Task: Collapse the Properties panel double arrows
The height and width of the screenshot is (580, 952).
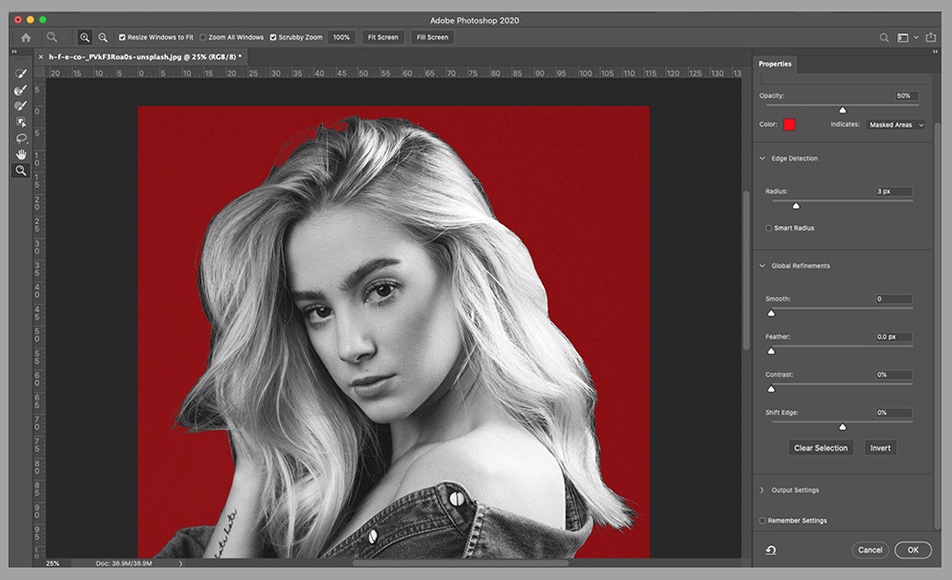Action: point(935,52)
